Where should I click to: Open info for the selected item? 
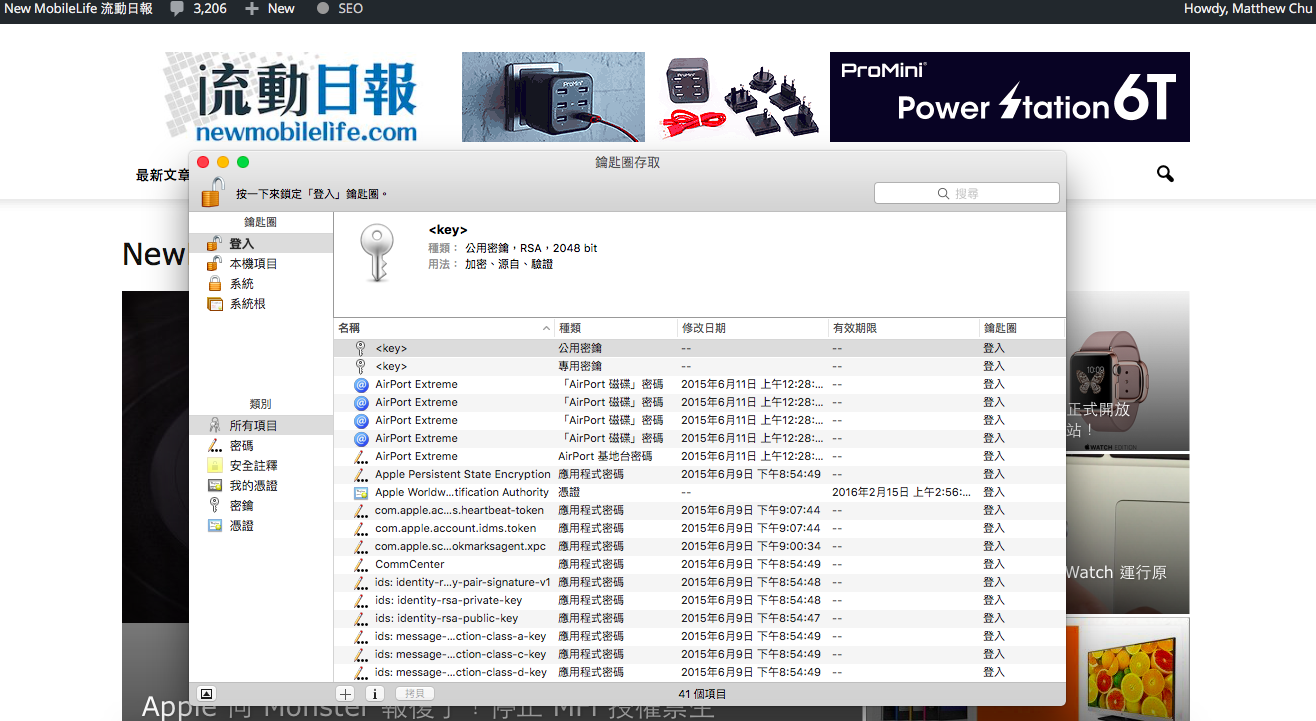[375, 693]
